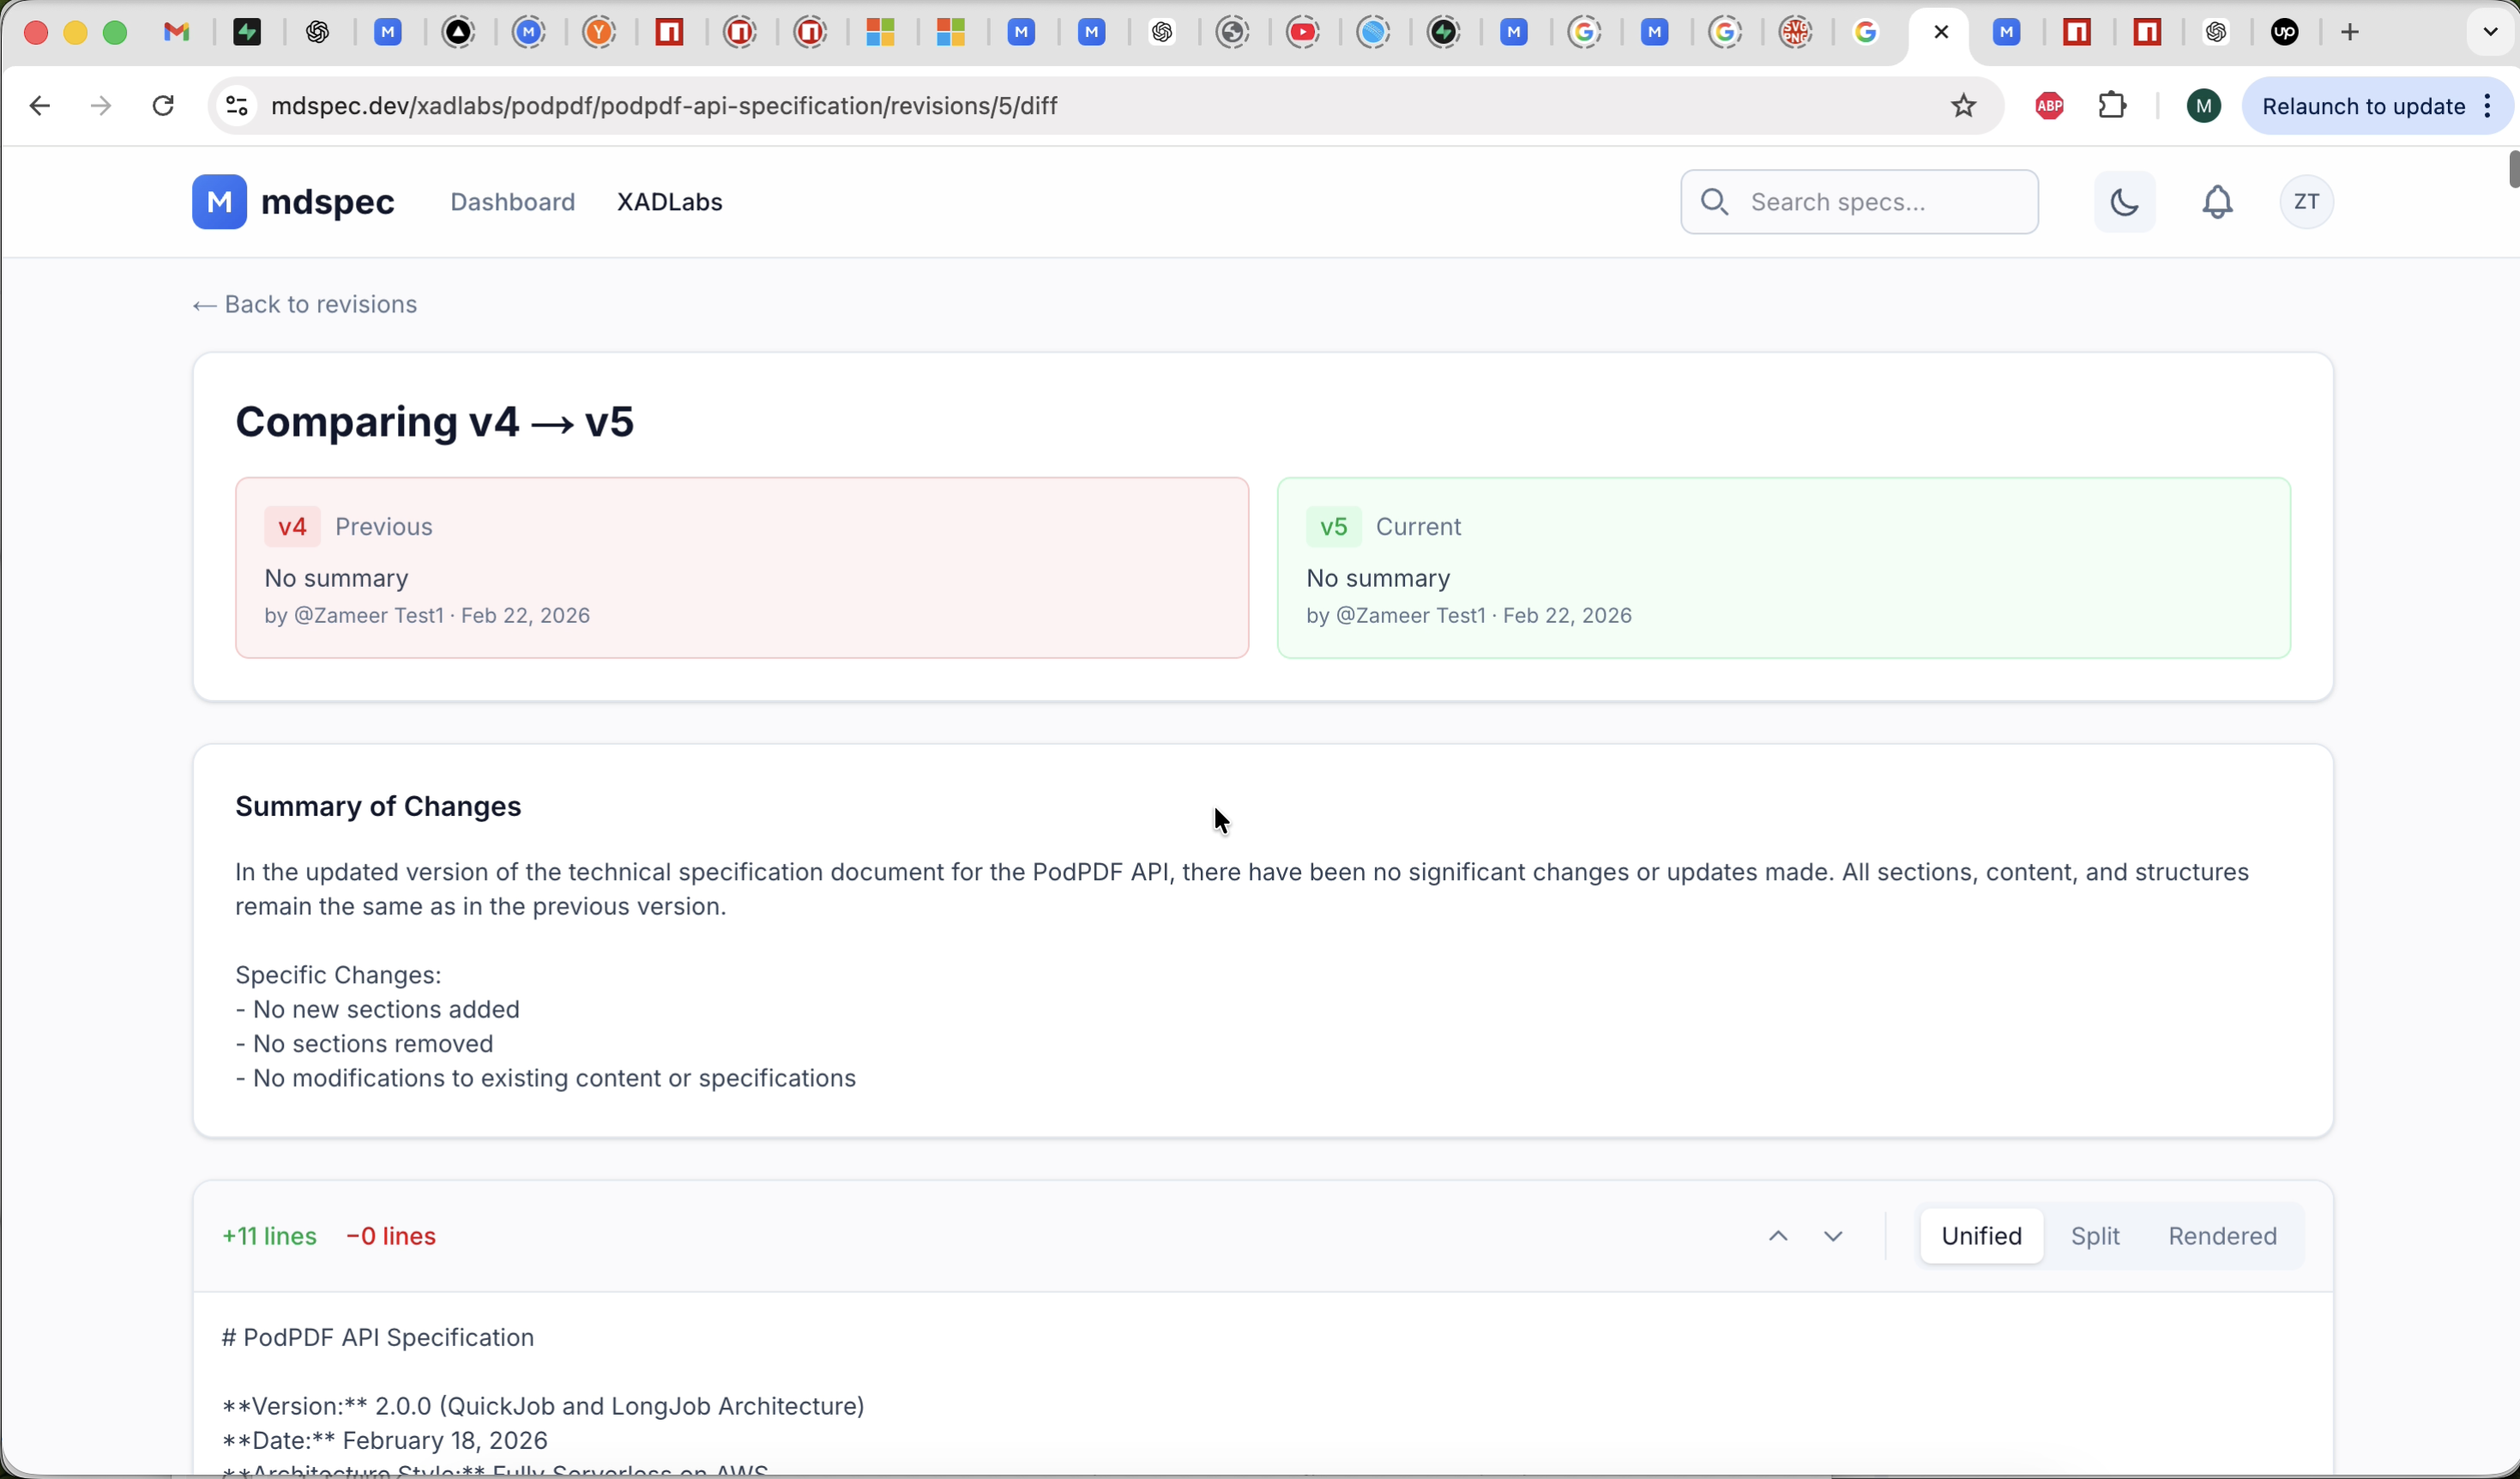Switch to Unified diff view
This screenshot has width=2520, height=1479.
point(1981,1235)
